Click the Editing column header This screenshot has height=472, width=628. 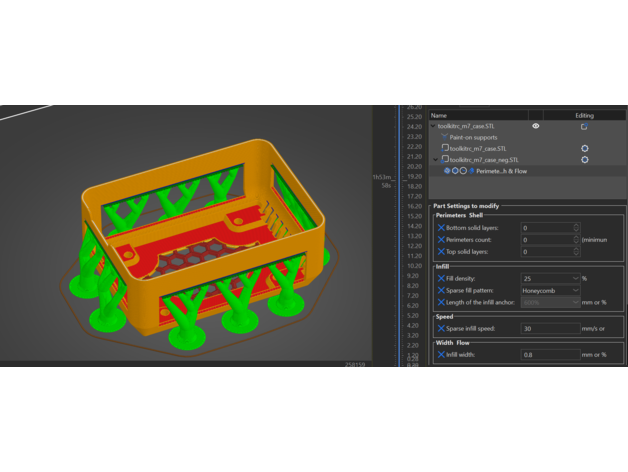click(x=584, y=115)
